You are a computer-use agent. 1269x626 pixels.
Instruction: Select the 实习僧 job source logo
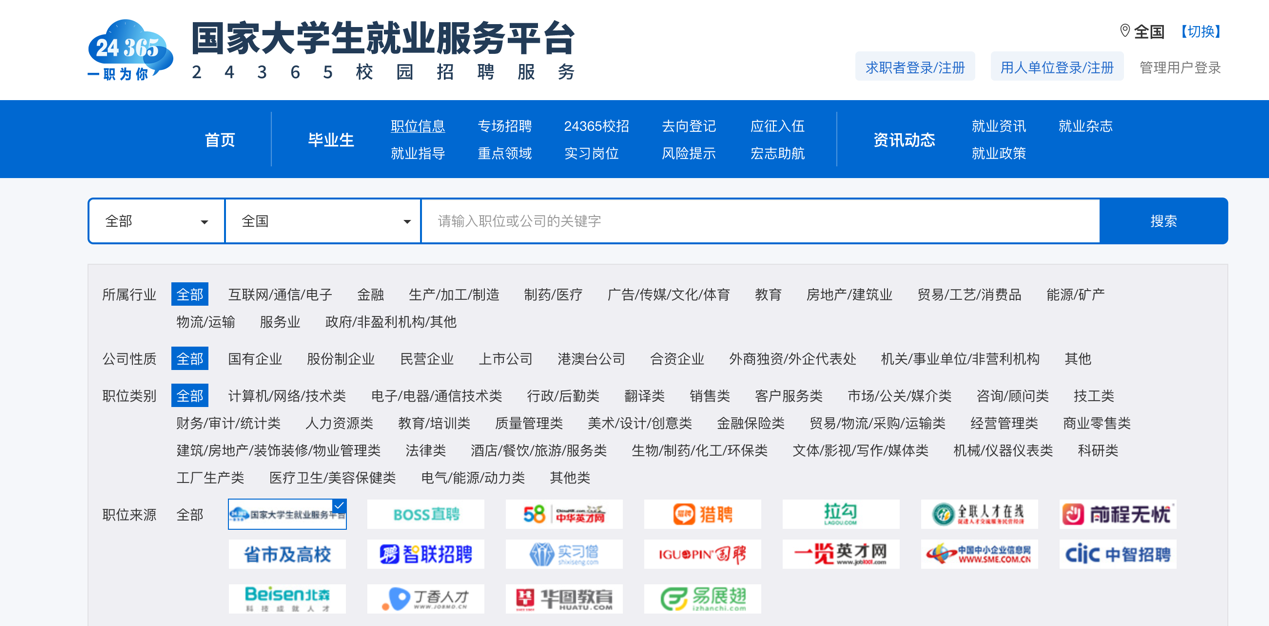(564, 554)
